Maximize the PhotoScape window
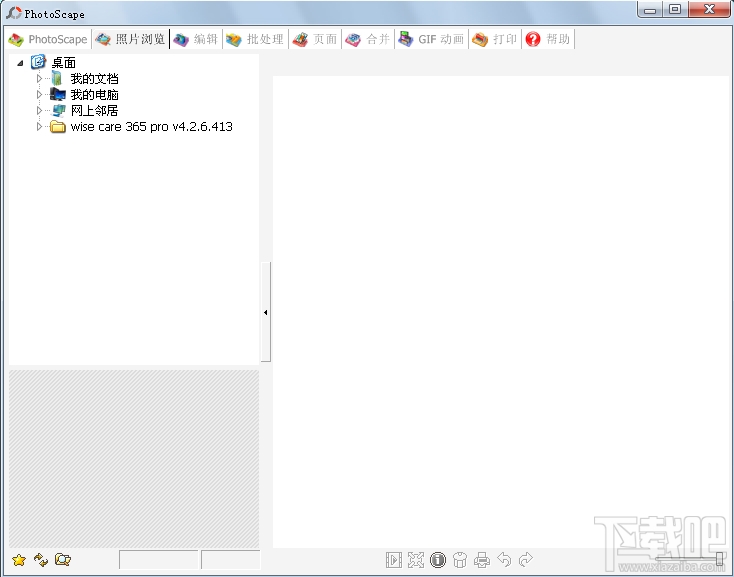 [x=675, y=9]
